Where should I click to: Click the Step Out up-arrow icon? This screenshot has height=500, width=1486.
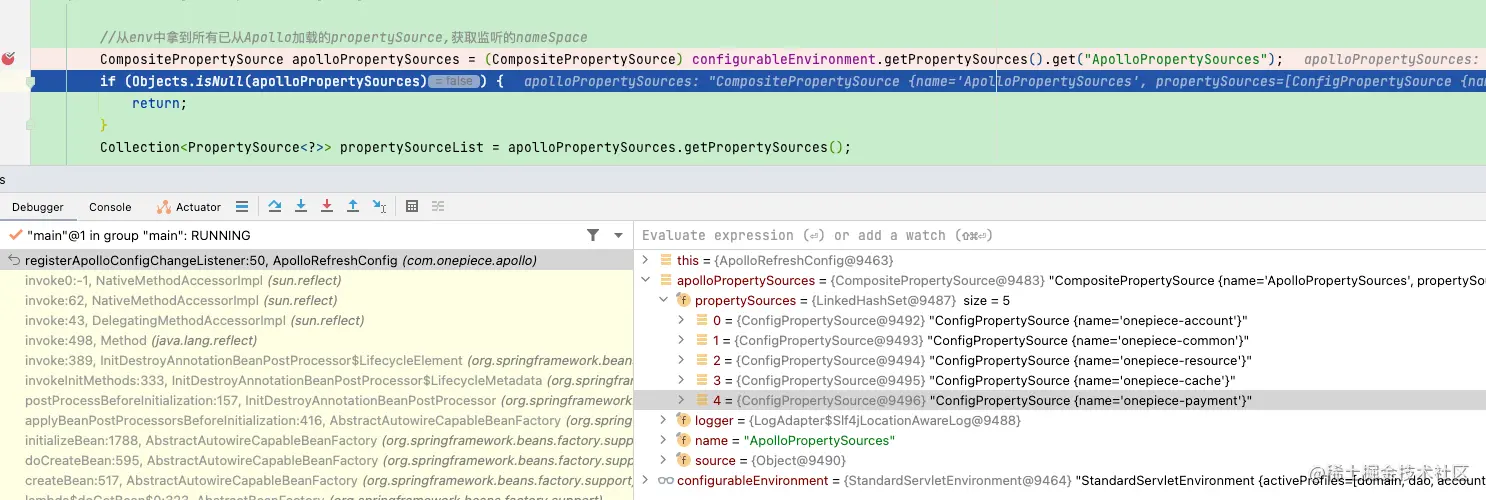tap(353, 207)
